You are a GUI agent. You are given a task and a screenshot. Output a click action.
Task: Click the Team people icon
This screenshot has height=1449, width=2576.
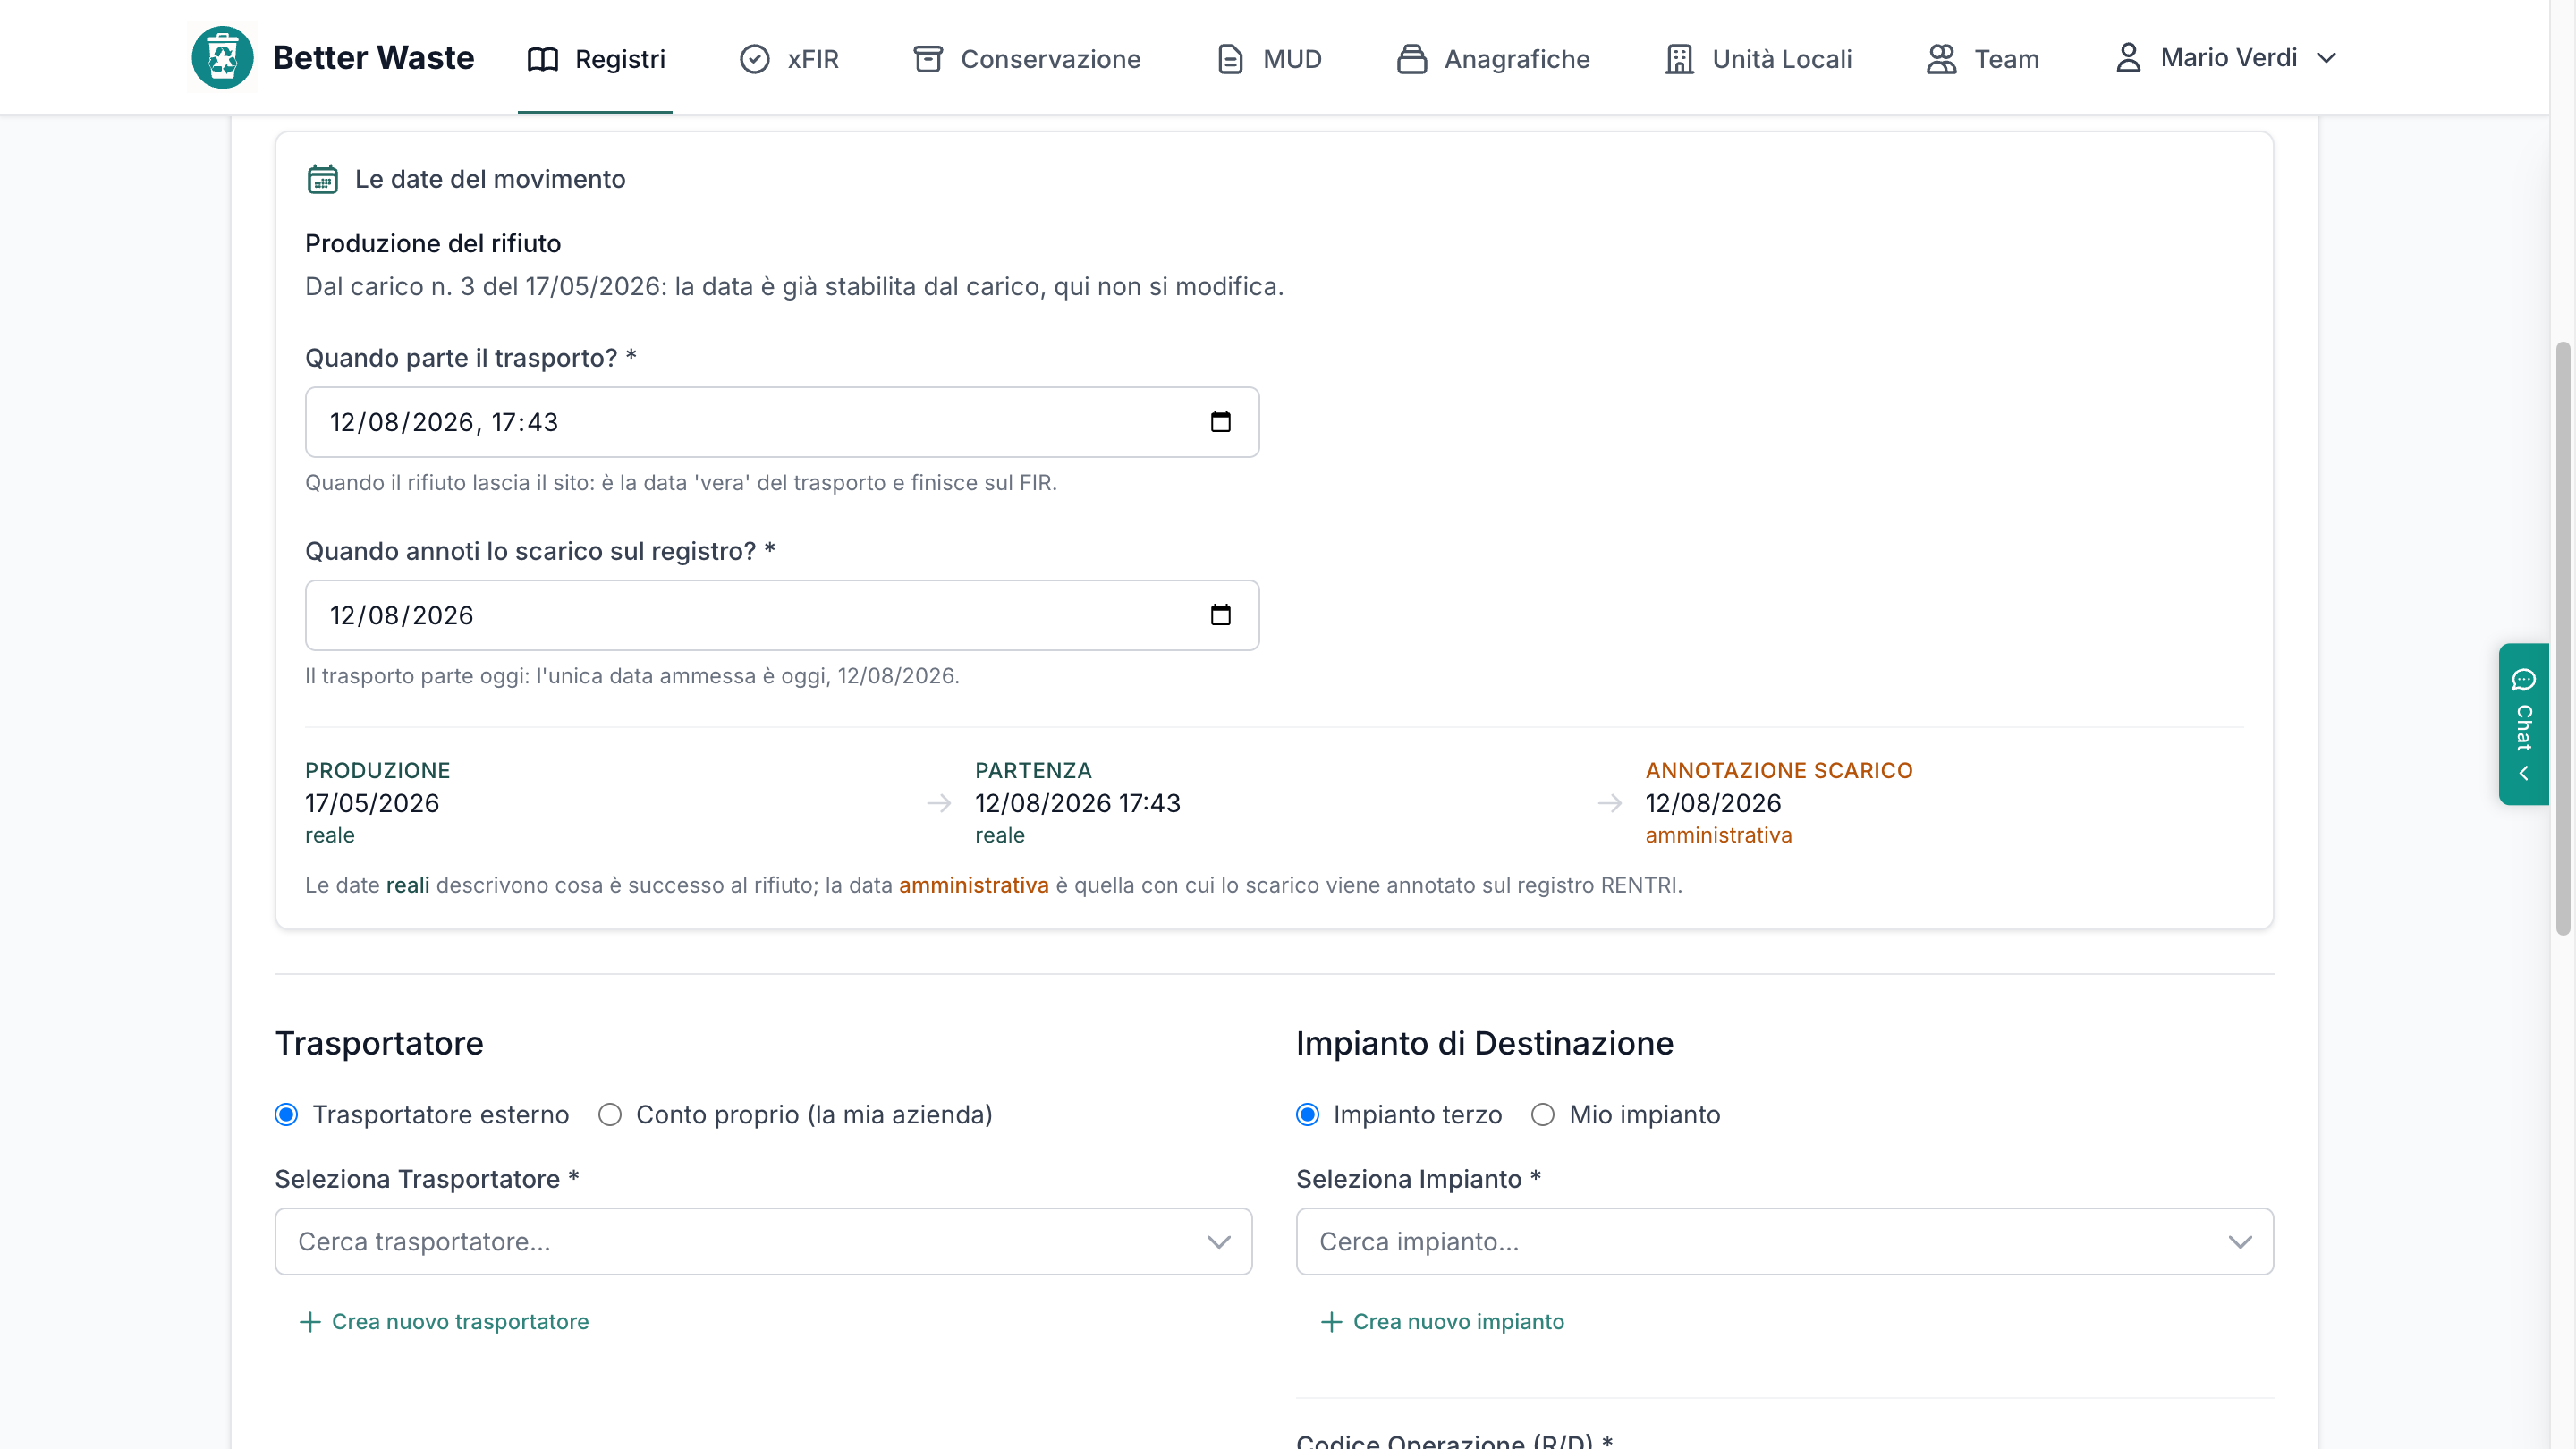coord(1942,59)
